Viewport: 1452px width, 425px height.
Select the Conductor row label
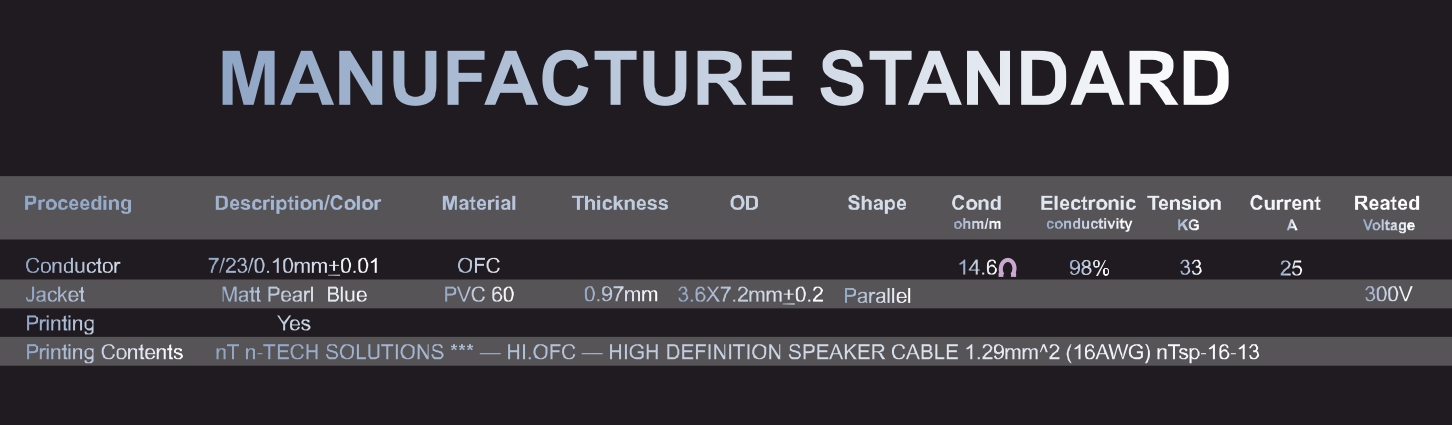click(72, 266)
